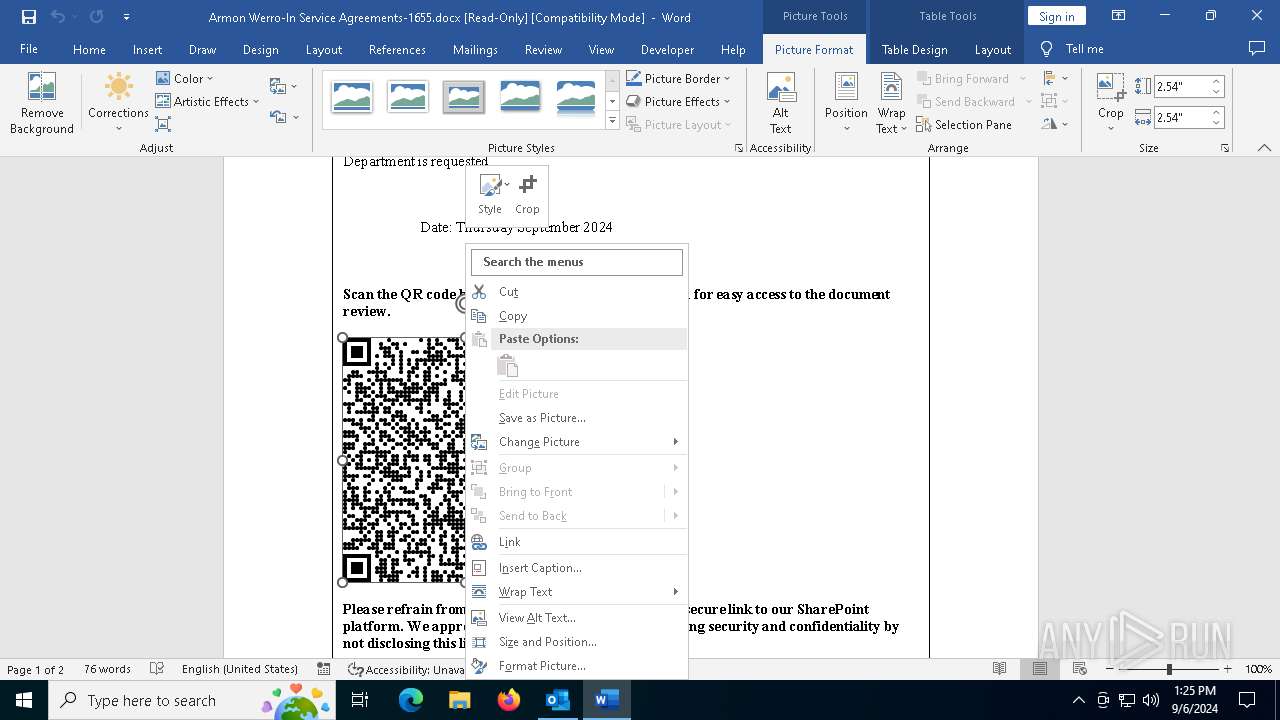Image resolution: width=1280 pixels, height=720 pixels.
Task: Click the Compress Pictures icon
Action: click(x=163, y=124)
